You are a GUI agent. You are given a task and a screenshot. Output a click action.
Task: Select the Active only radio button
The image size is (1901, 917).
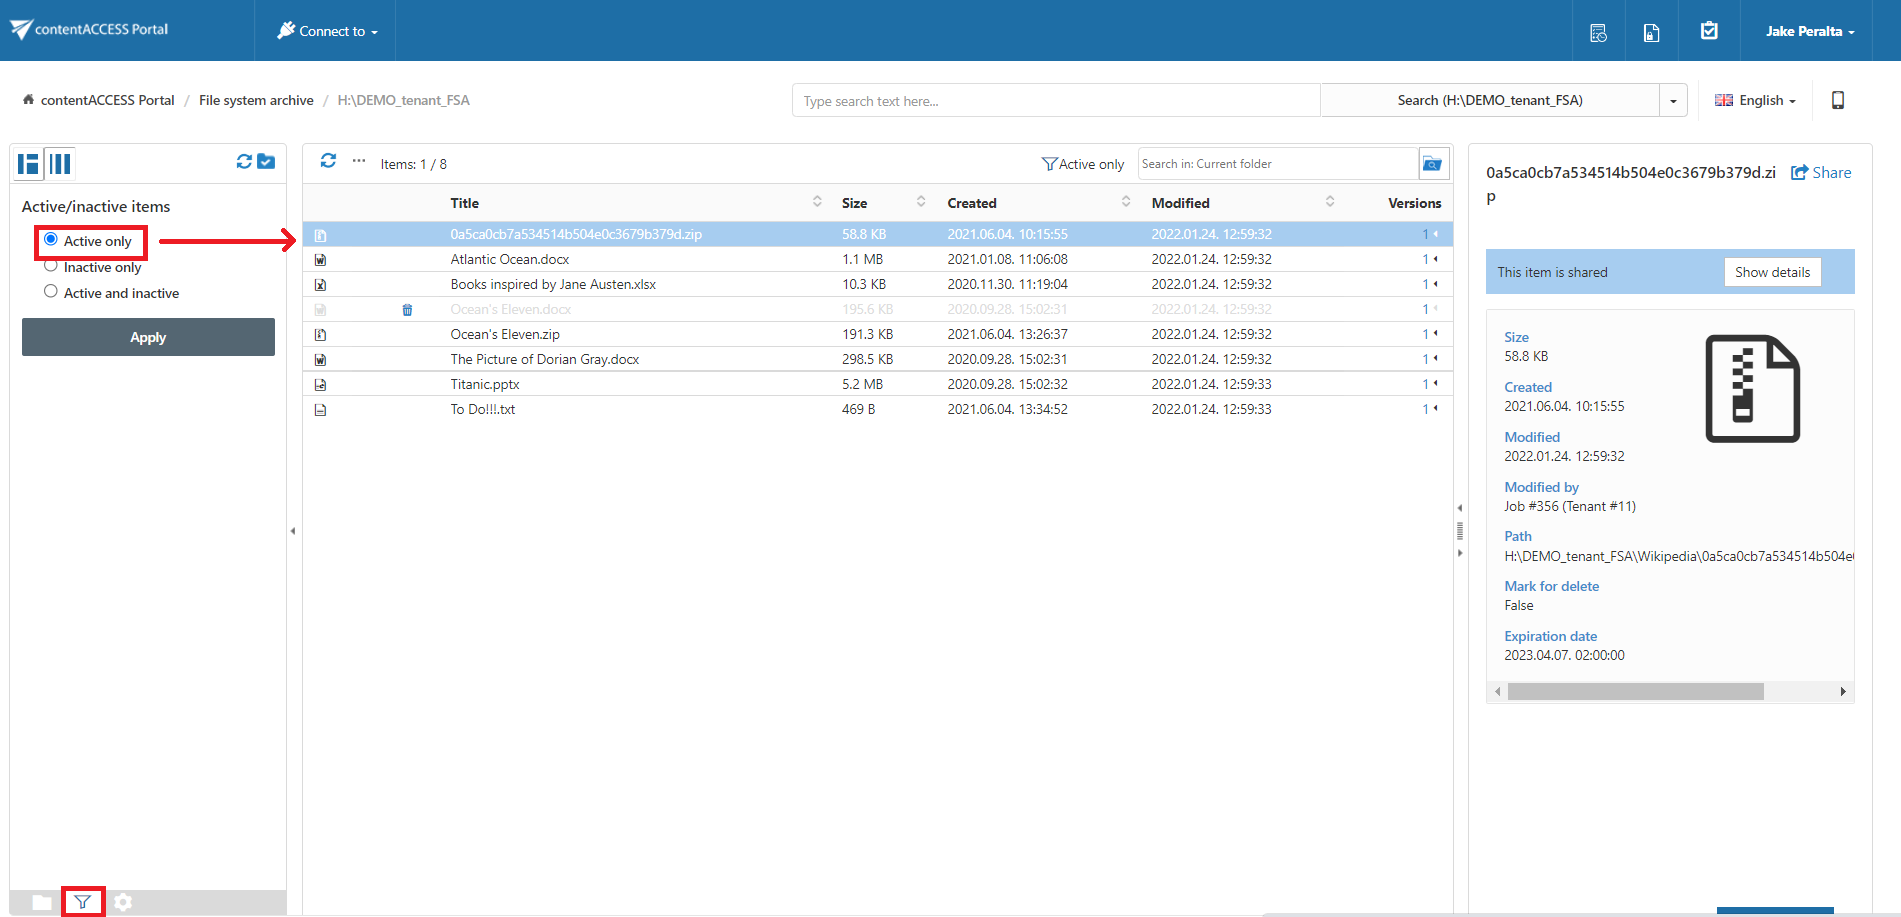point(51,240)
